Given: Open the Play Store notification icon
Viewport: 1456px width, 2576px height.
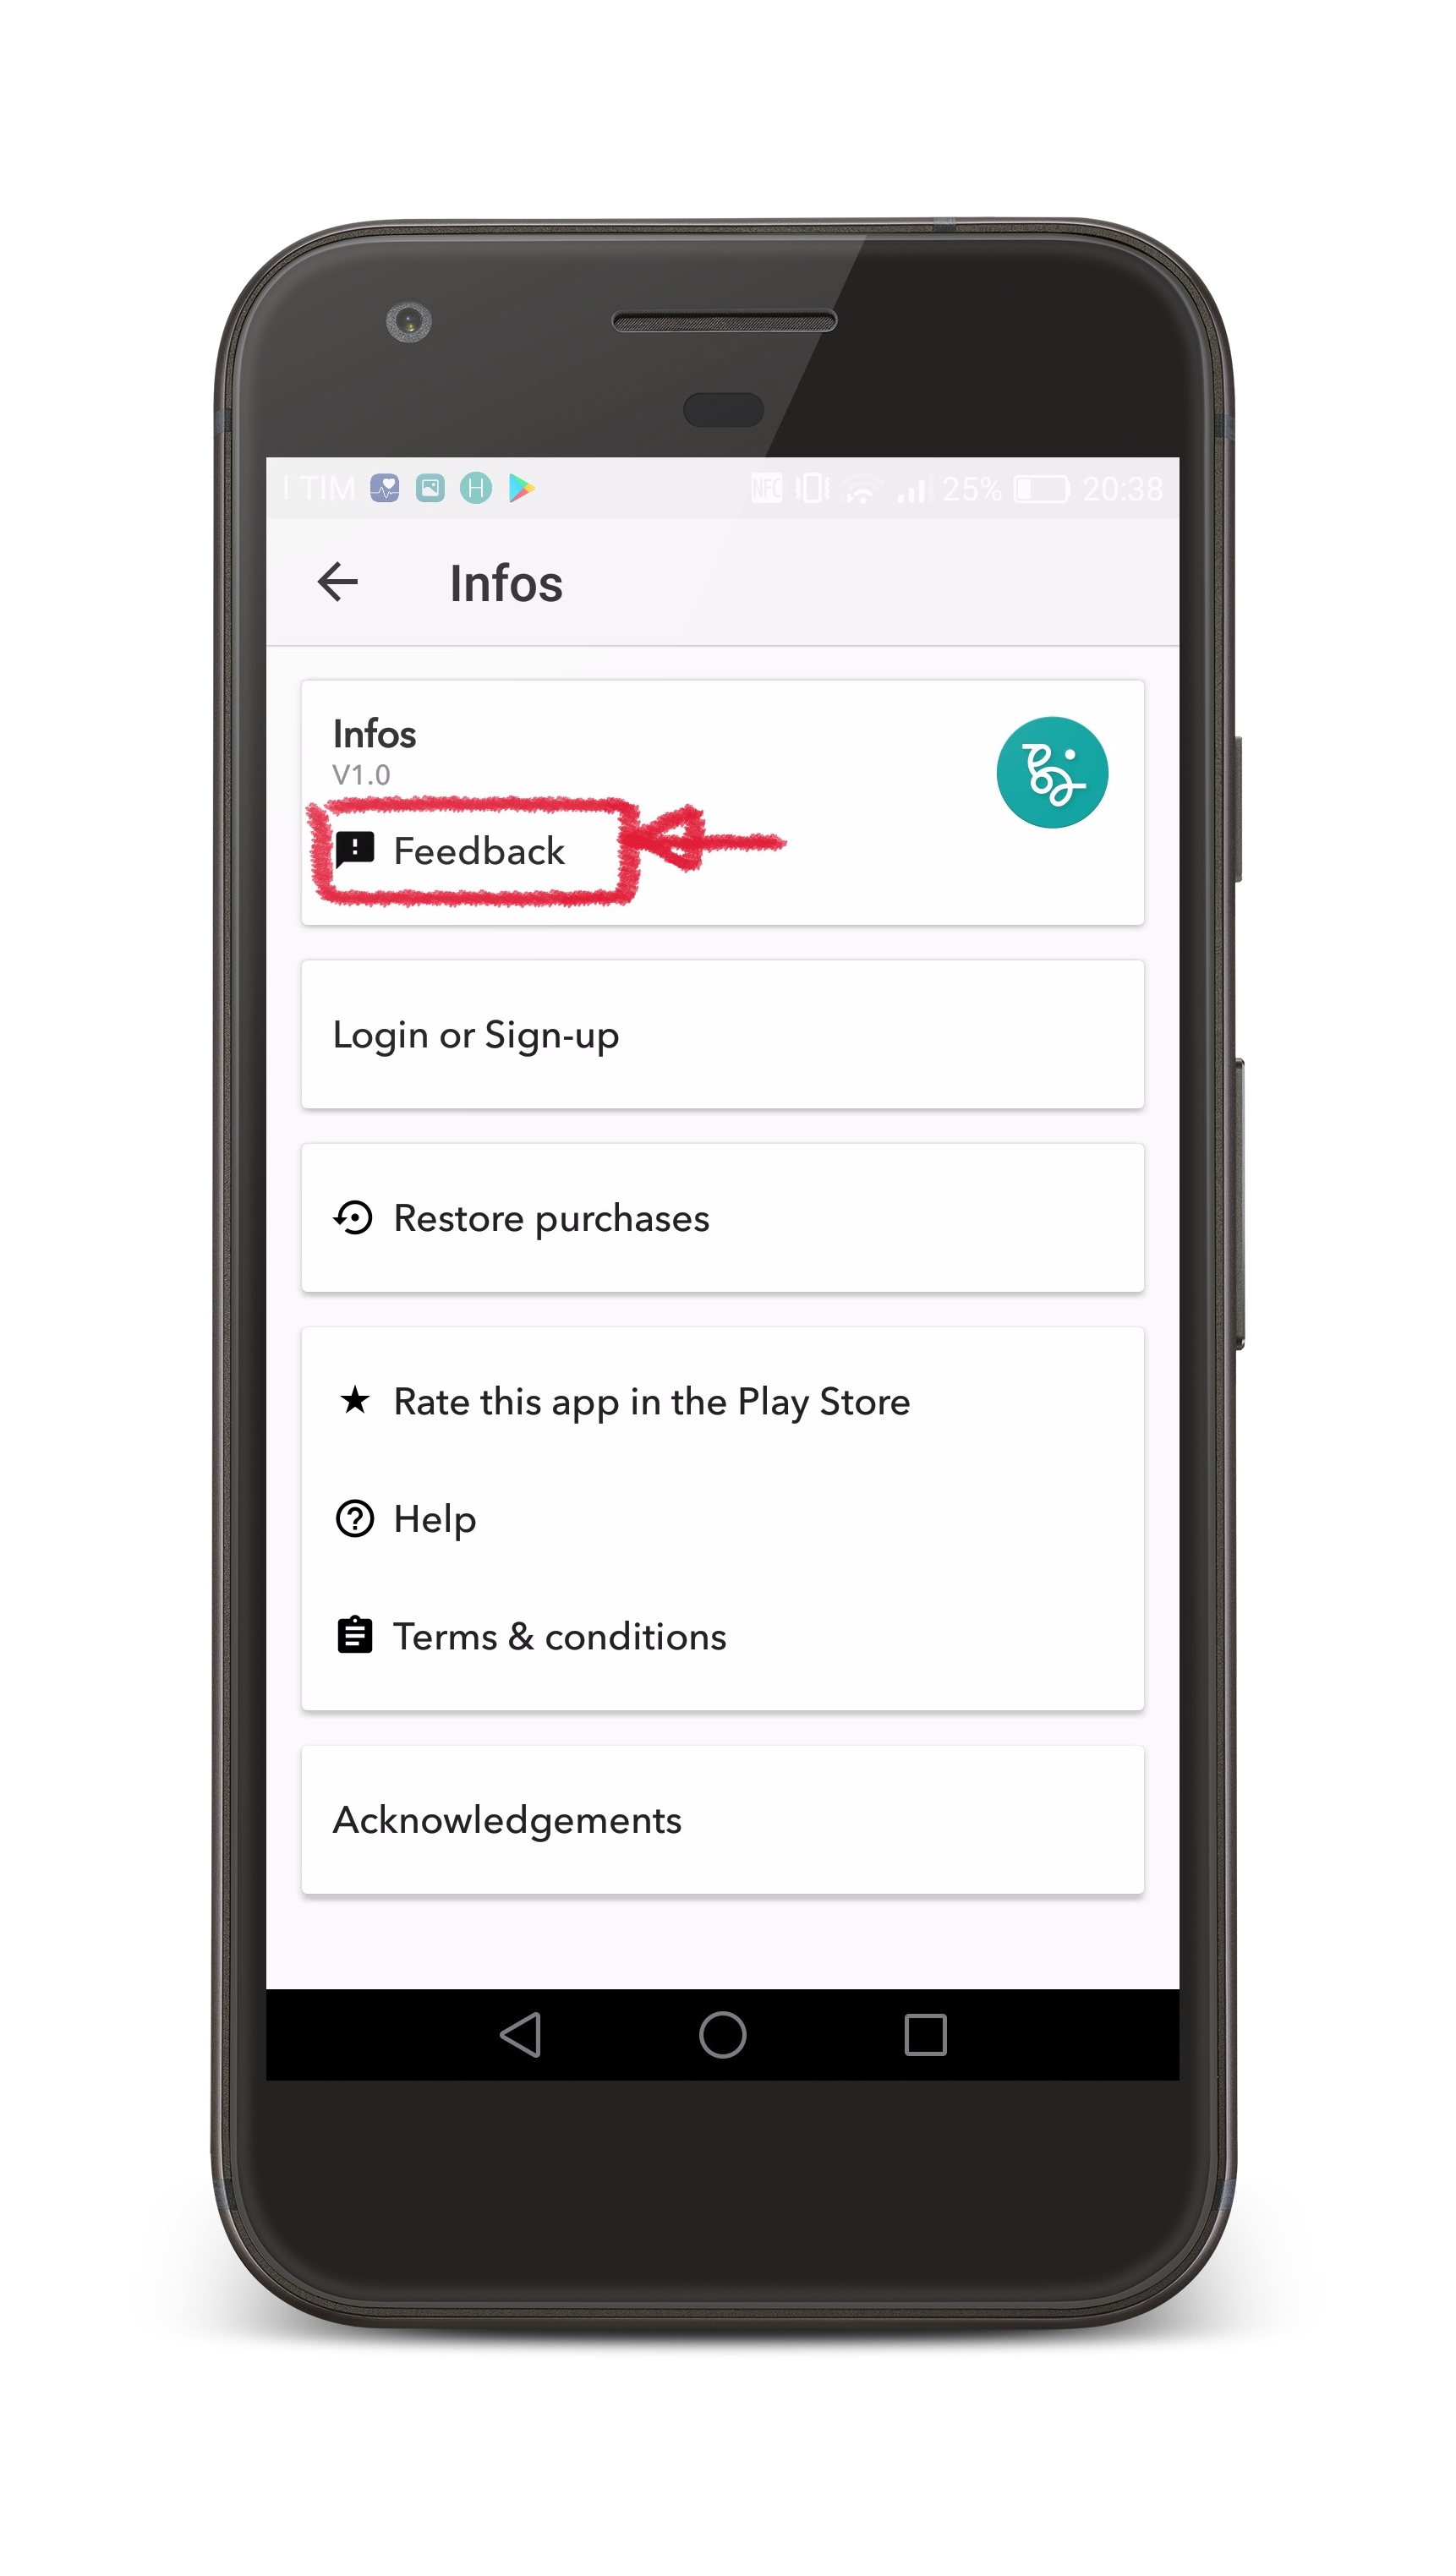Looking at the screenshot, I should tap(521, 488).
